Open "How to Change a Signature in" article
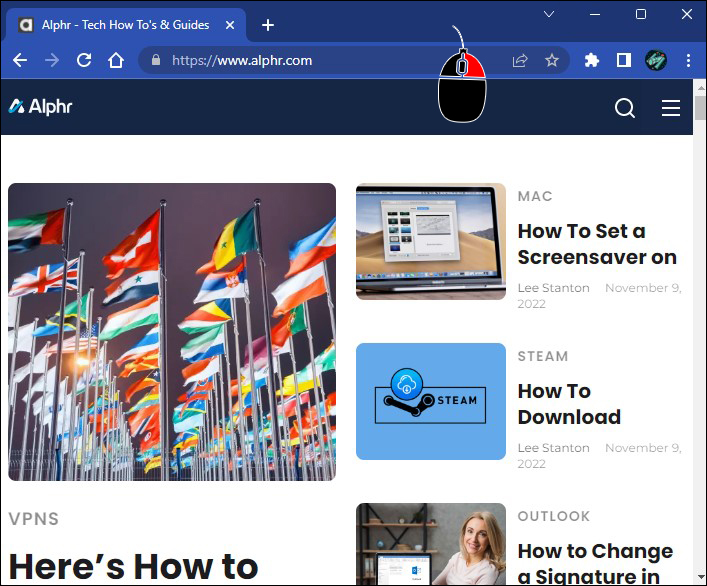 595,563
